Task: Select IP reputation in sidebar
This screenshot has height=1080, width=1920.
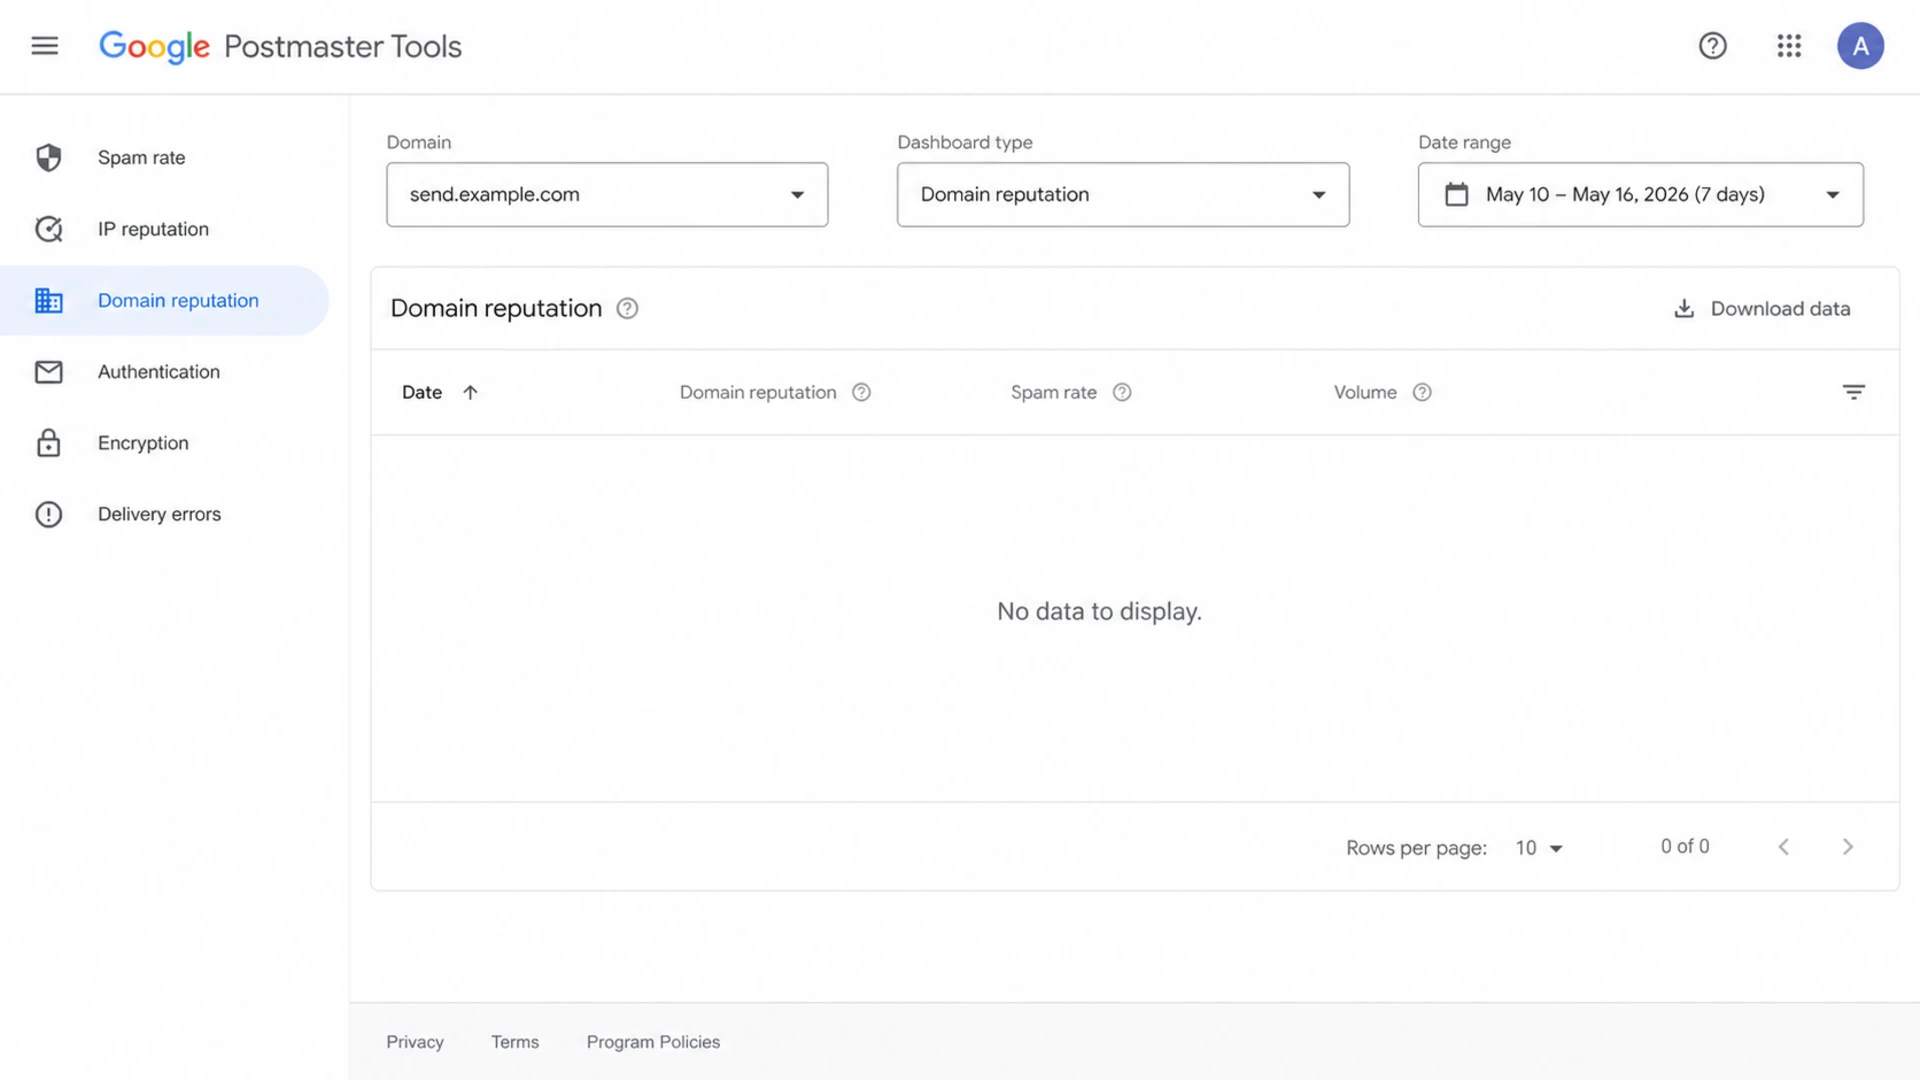Action: pyautogui.click(x=165, y=229)
